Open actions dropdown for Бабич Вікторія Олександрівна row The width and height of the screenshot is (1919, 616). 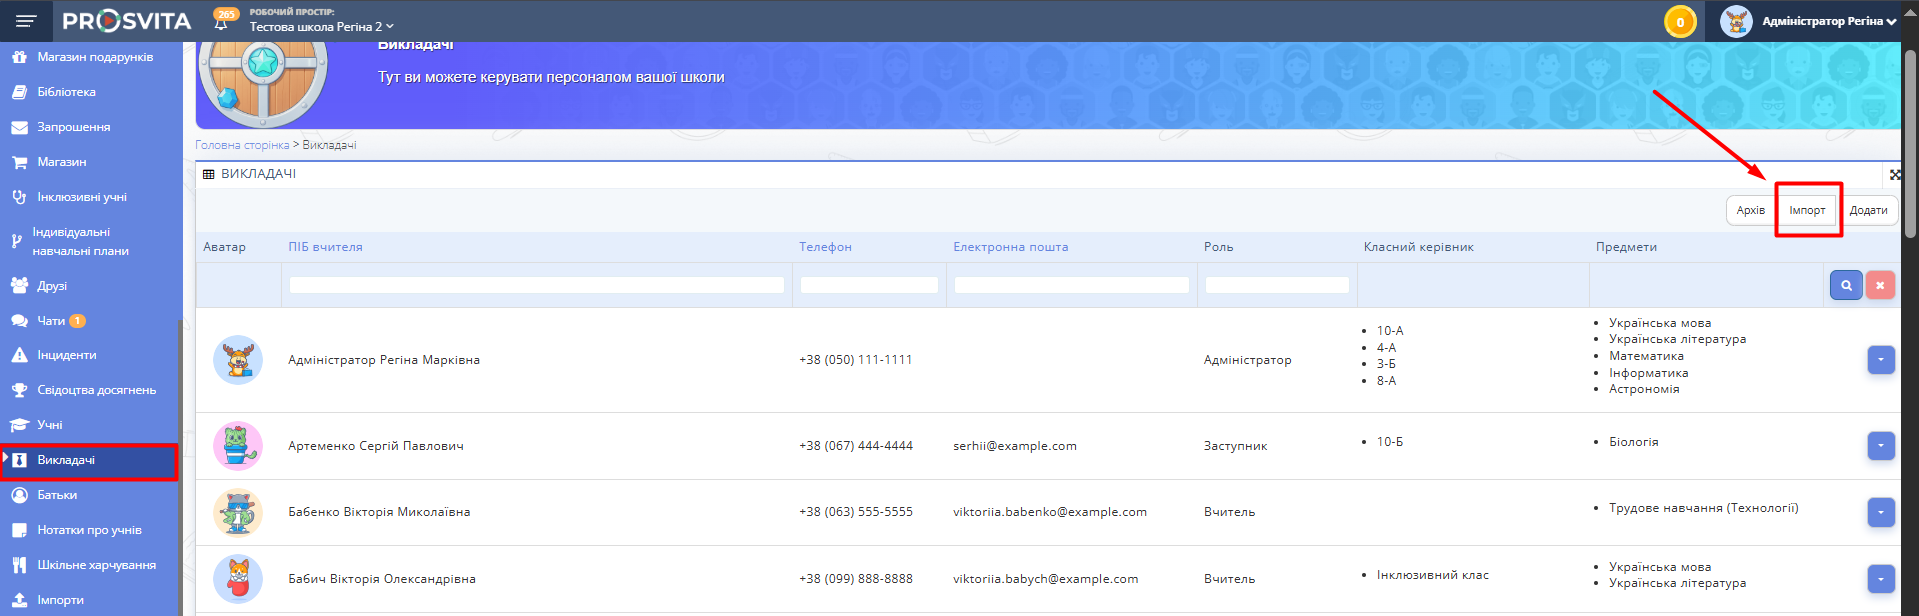click(x=1881, y=579)
